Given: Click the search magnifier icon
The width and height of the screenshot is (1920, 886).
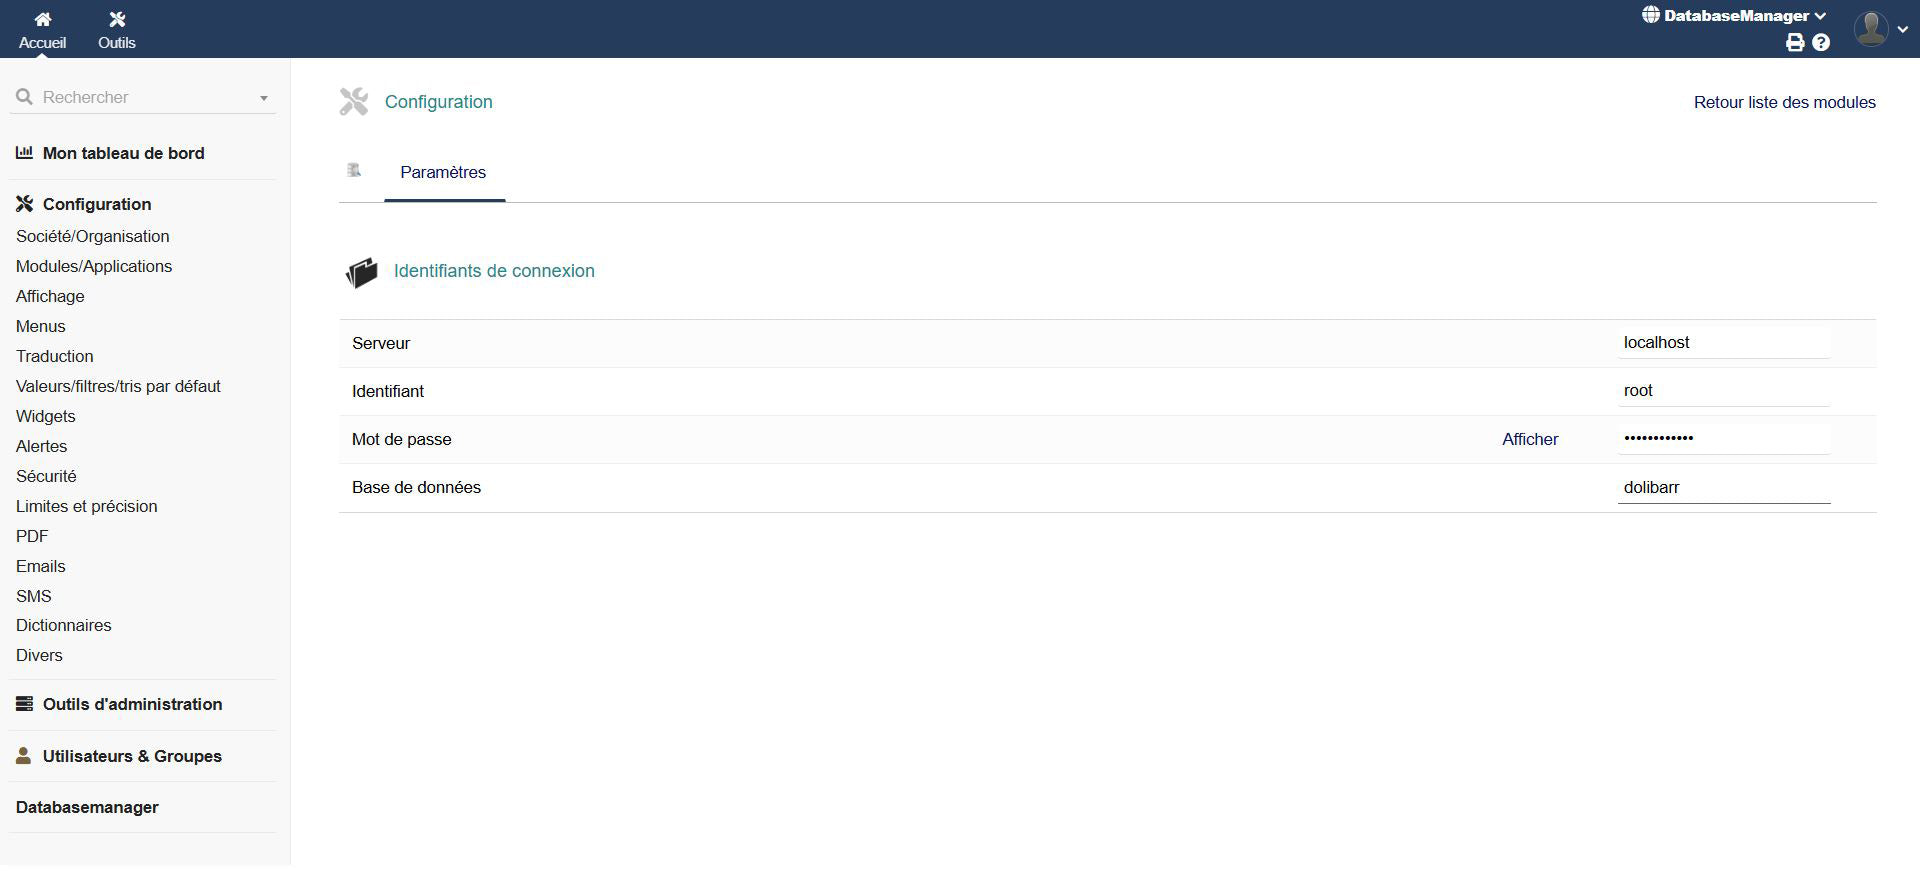Looking at the screenshot, I should [x=25, y=97].
